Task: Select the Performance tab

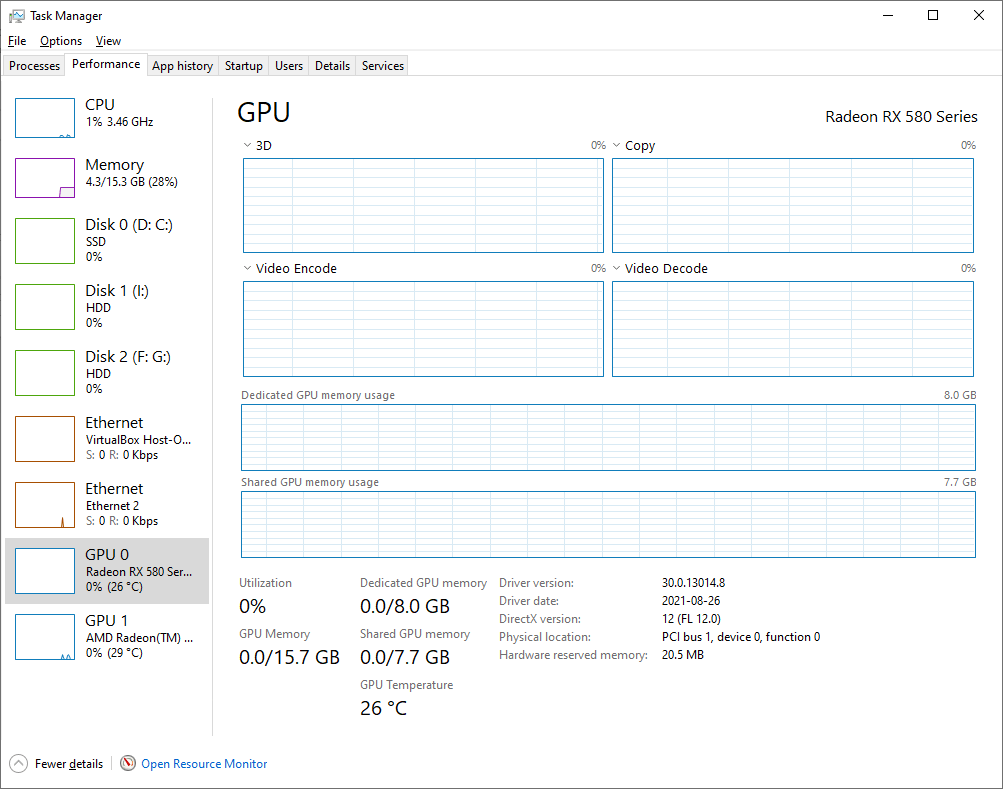Action: [x=106, y=64]
